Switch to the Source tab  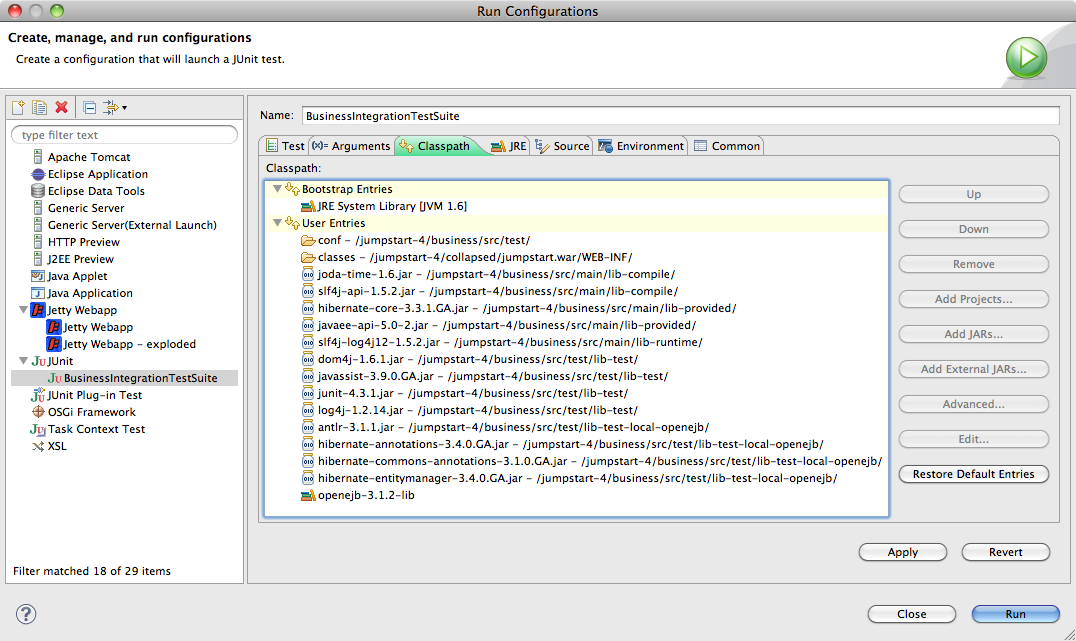pos(562,145)
